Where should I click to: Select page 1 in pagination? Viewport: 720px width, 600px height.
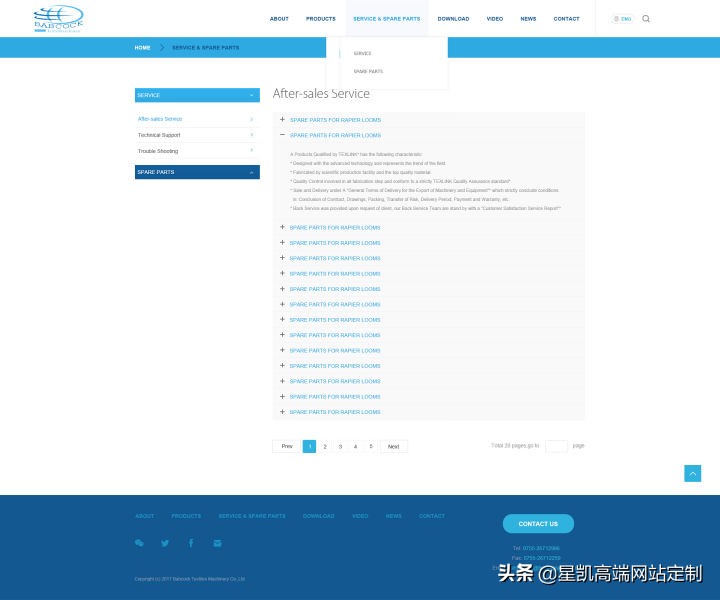[309, 446]
